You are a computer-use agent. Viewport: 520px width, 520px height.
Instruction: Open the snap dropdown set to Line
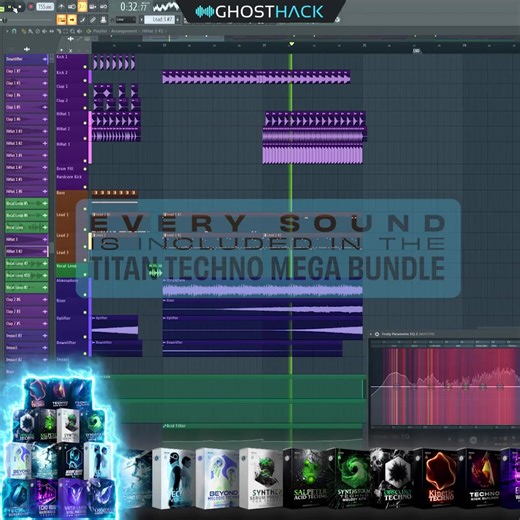125,20
